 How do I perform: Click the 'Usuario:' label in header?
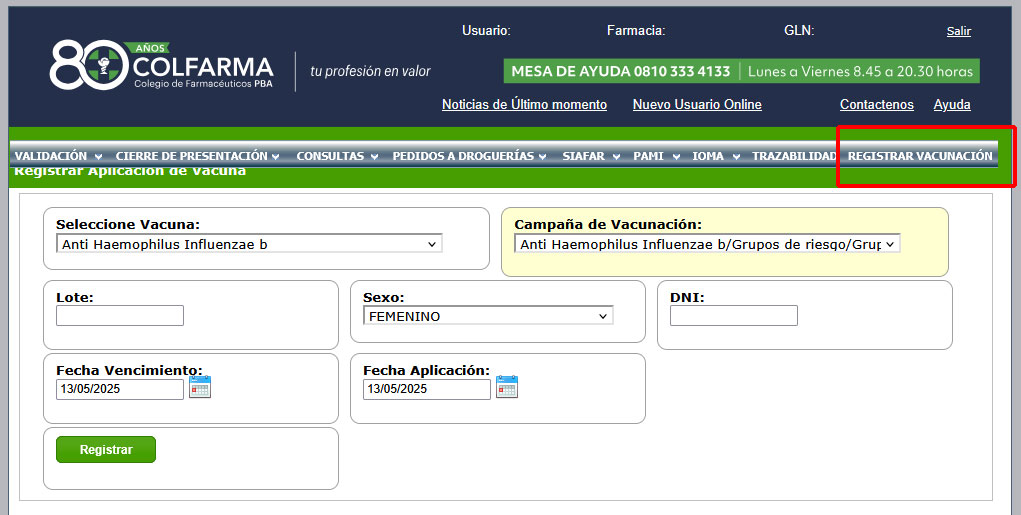(x=486, y=31)
